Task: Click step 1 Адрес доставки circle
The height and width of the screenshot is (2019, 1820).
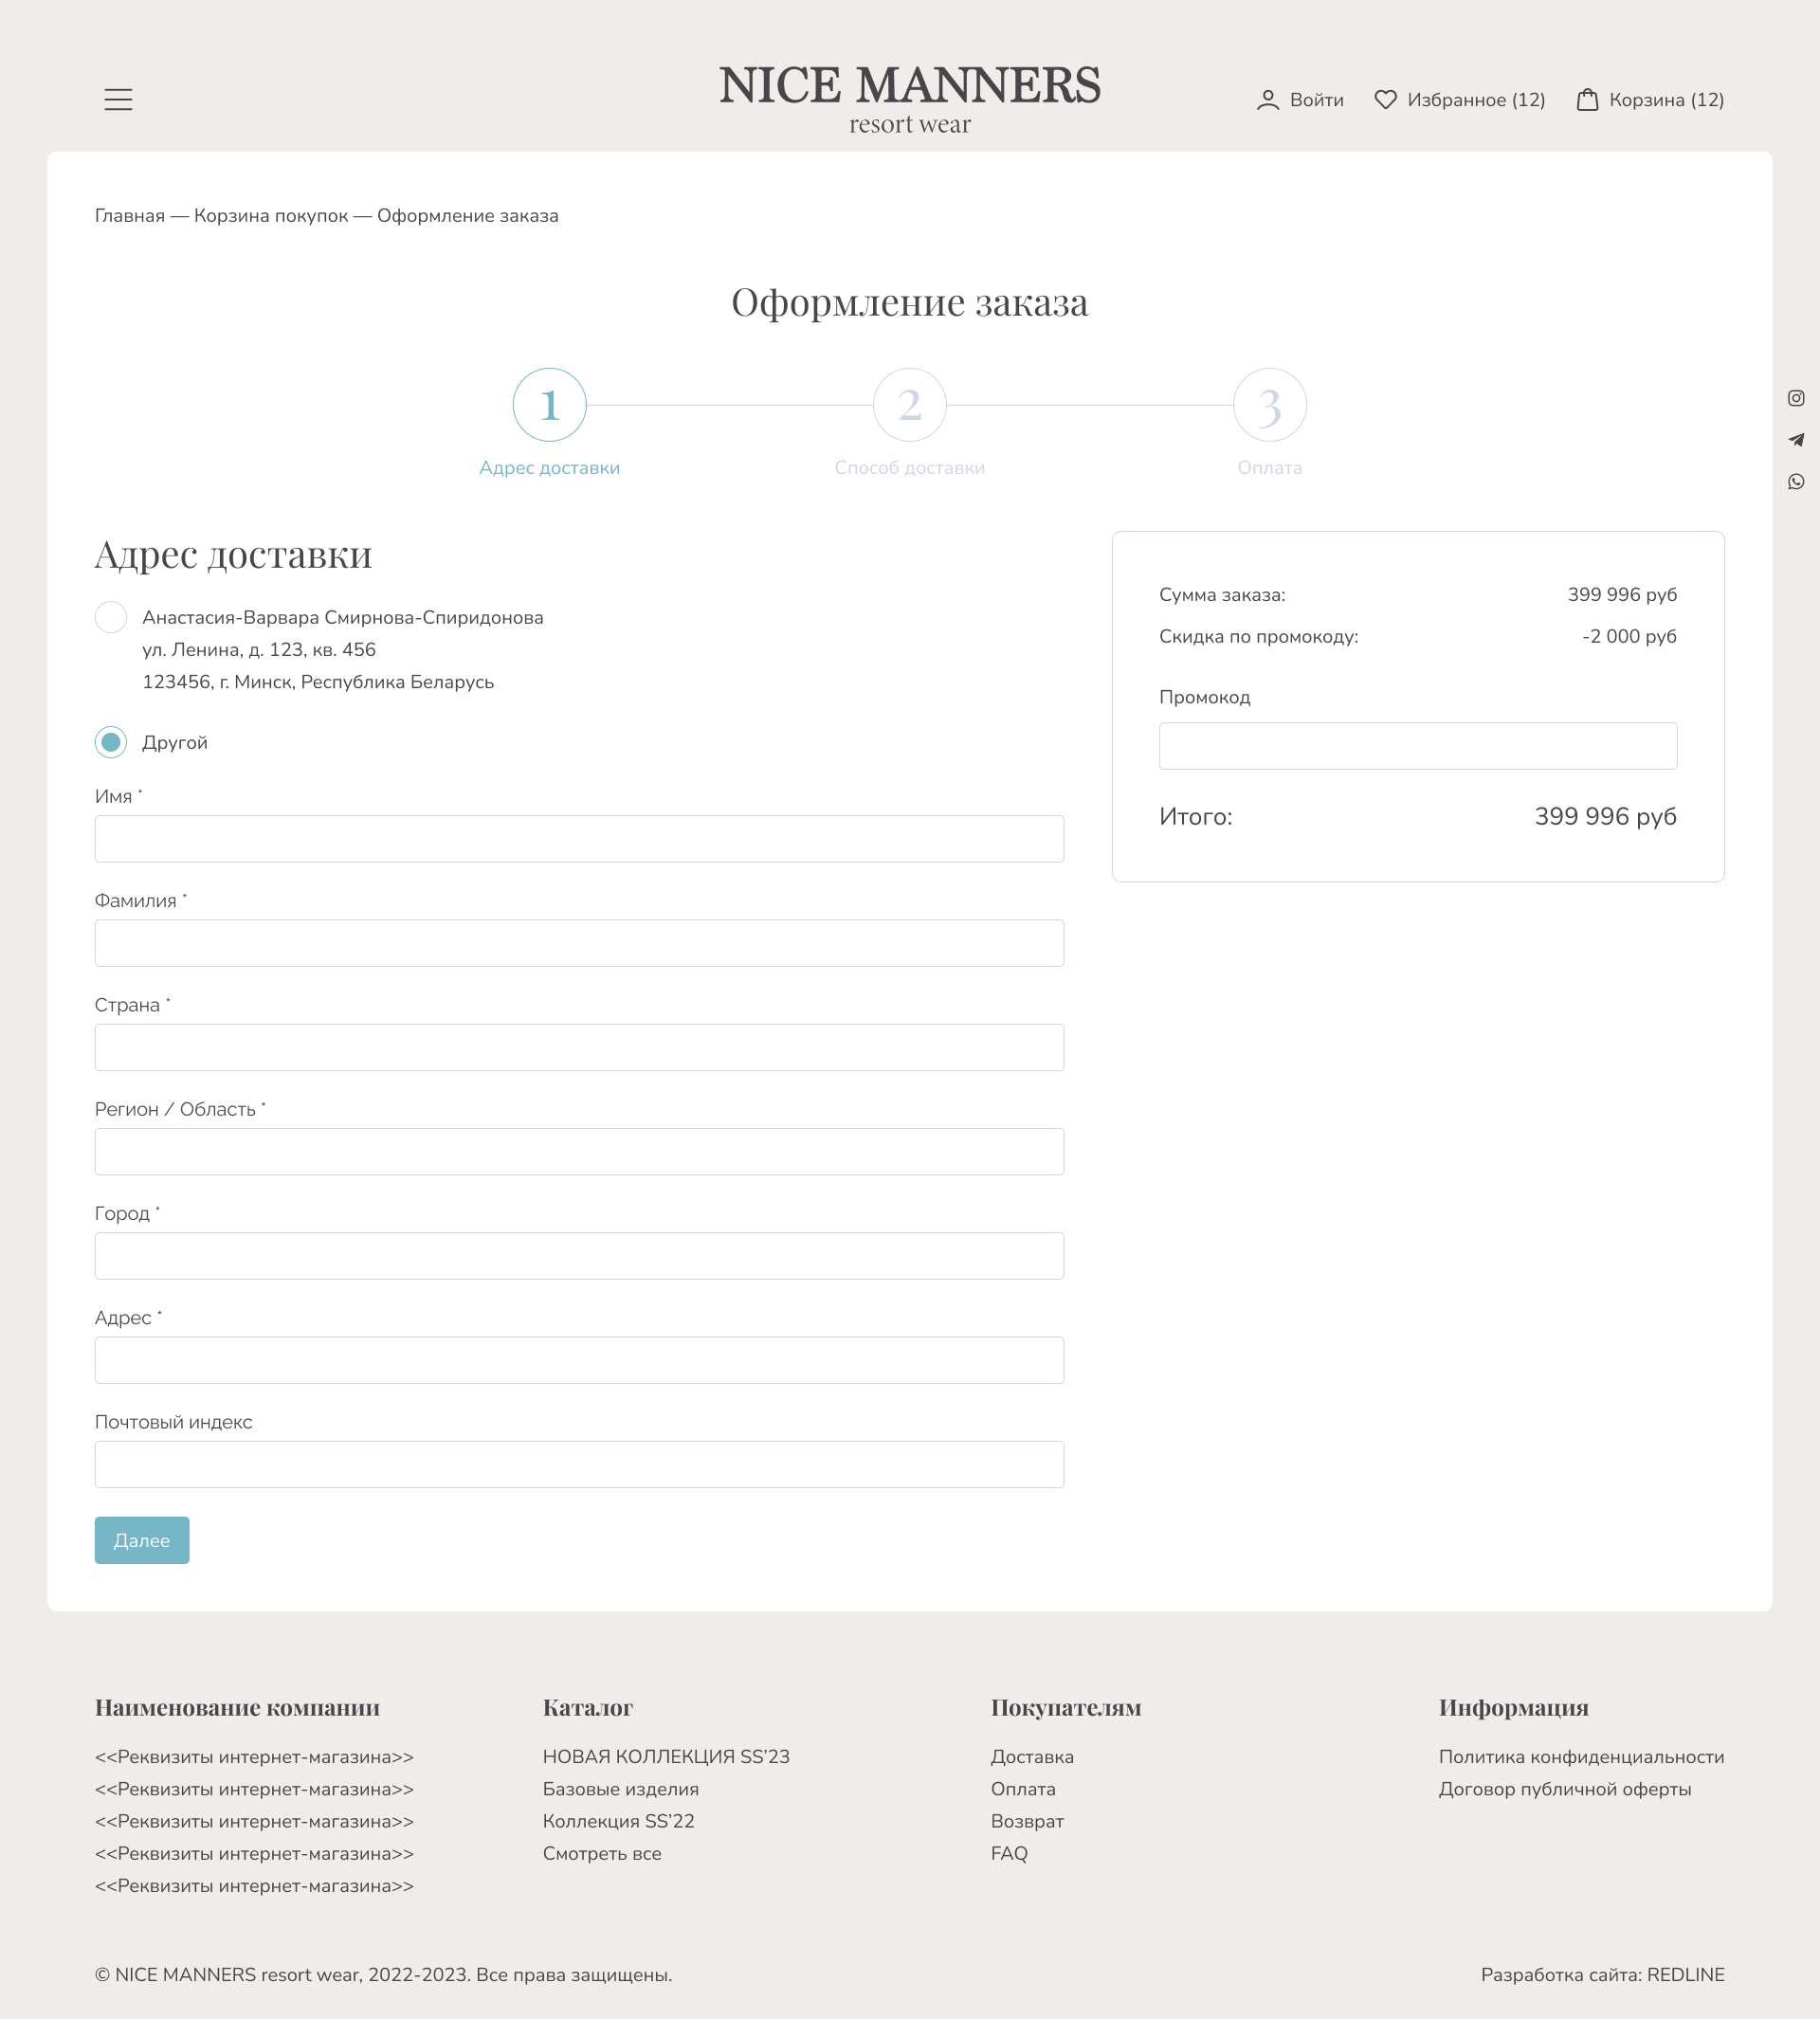Action: pyautogui.click(x=549, y=405)
